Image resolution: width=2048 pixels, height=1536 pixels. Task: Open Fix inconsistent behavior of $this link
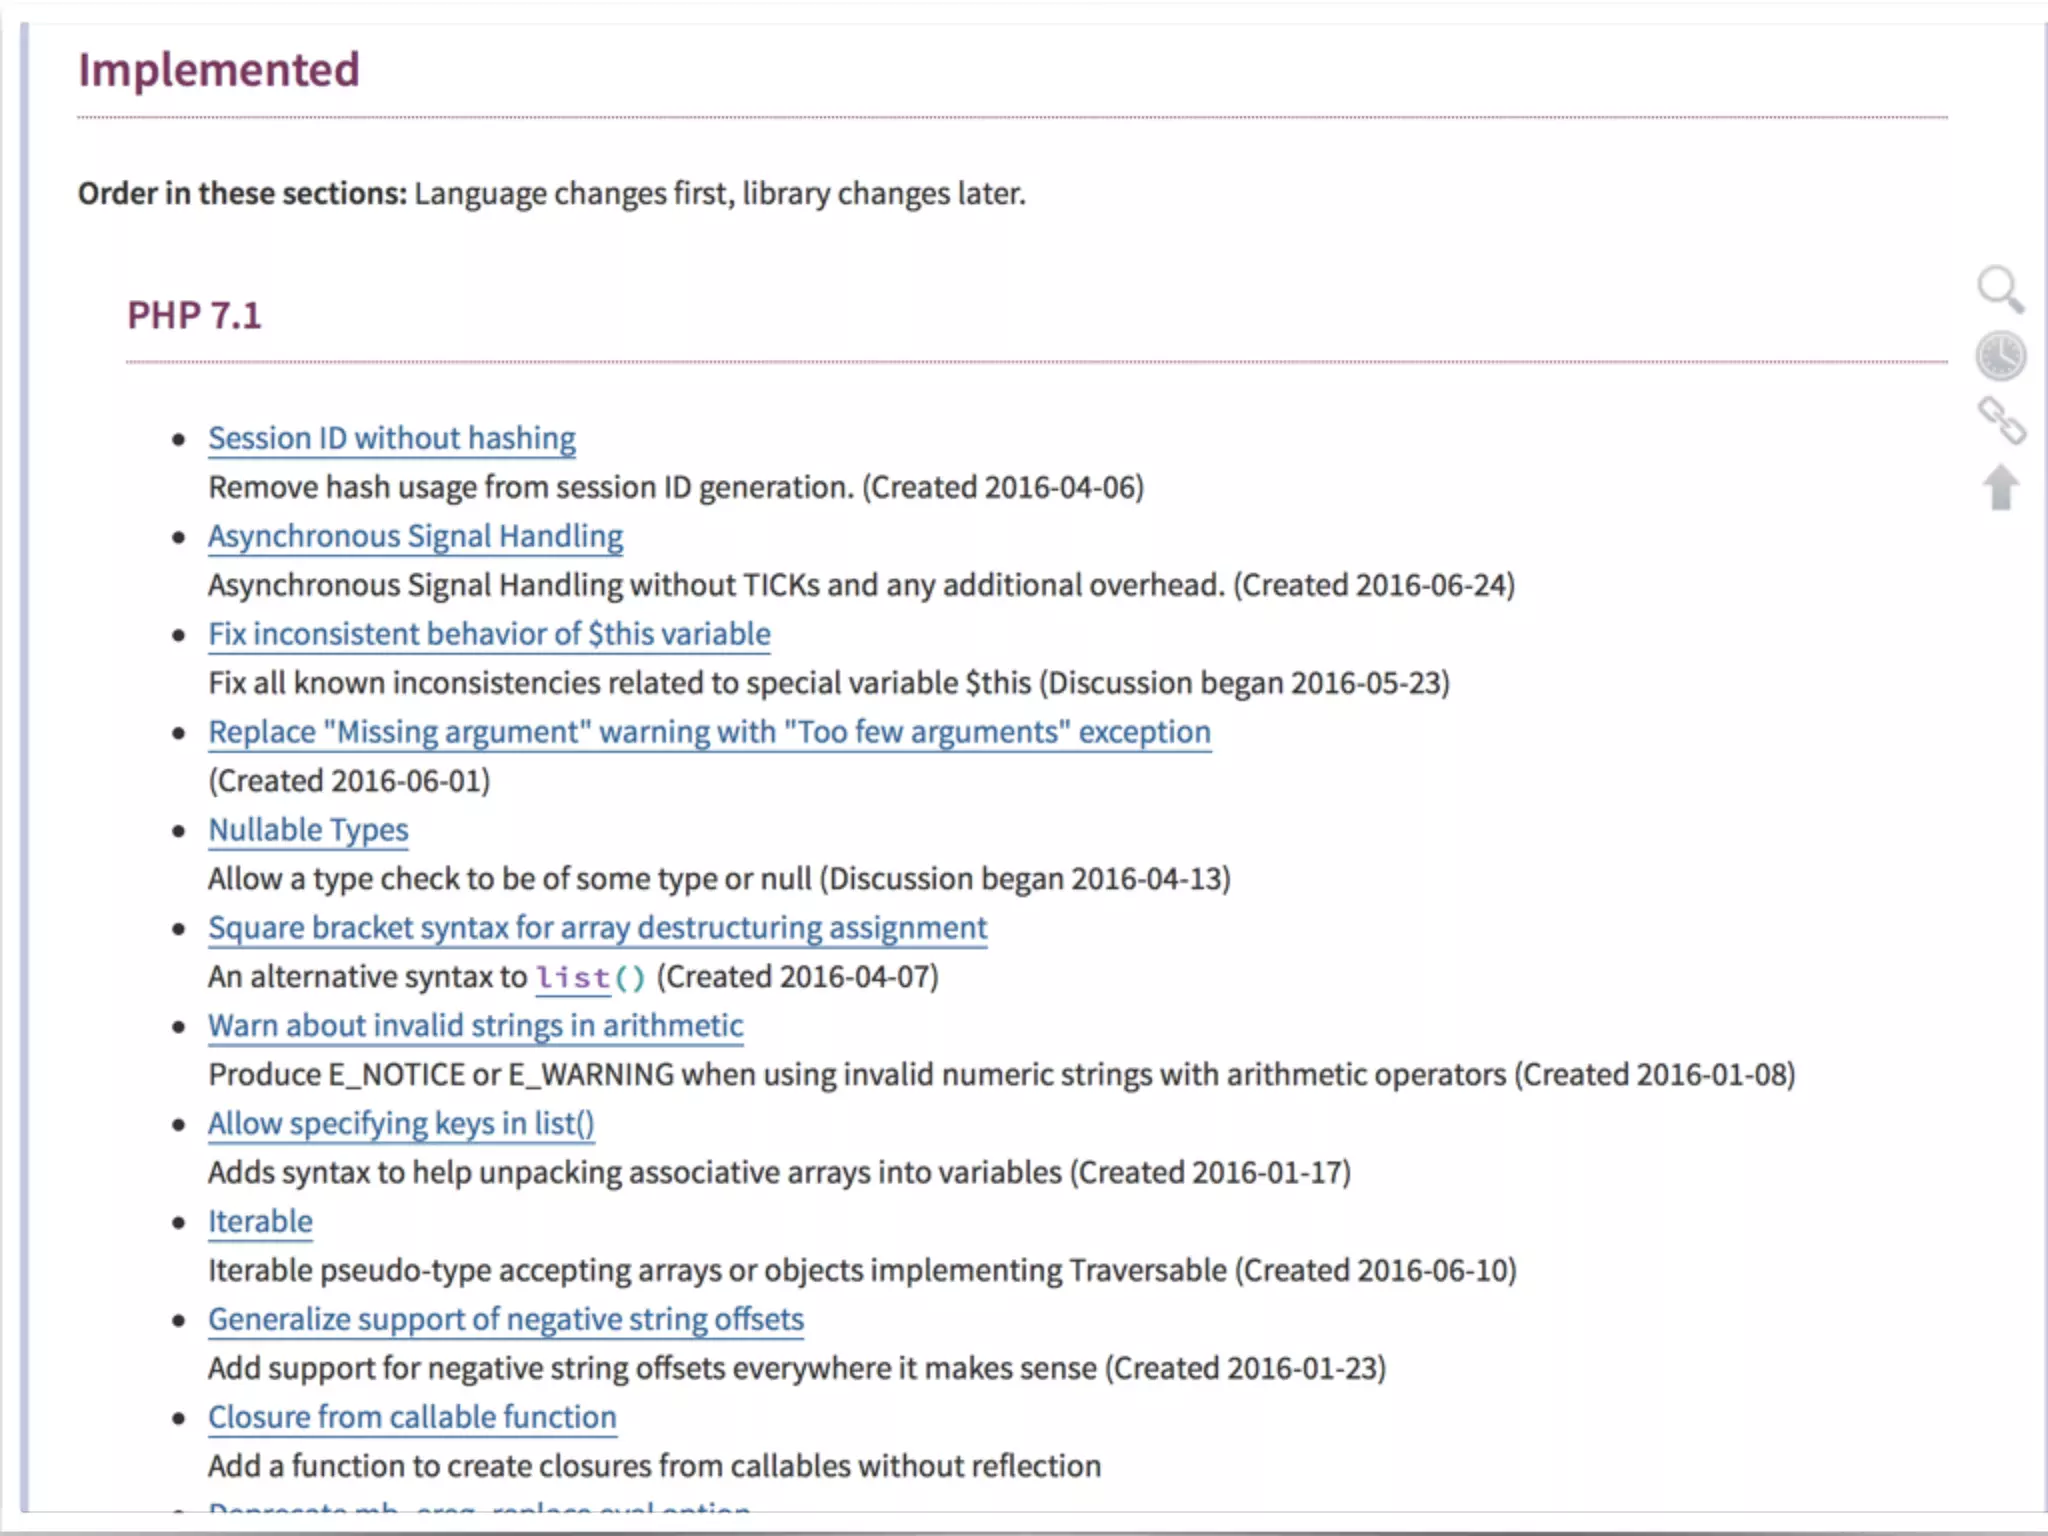[x=489, y=634]
